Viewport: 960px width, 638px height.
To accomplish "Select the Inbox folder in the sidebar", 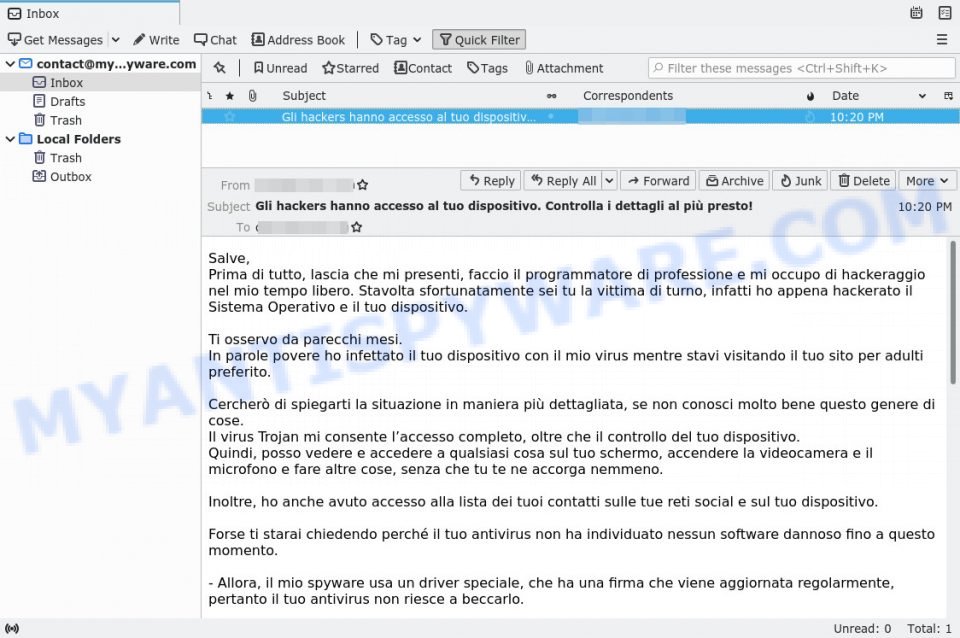I will (100, 82).
